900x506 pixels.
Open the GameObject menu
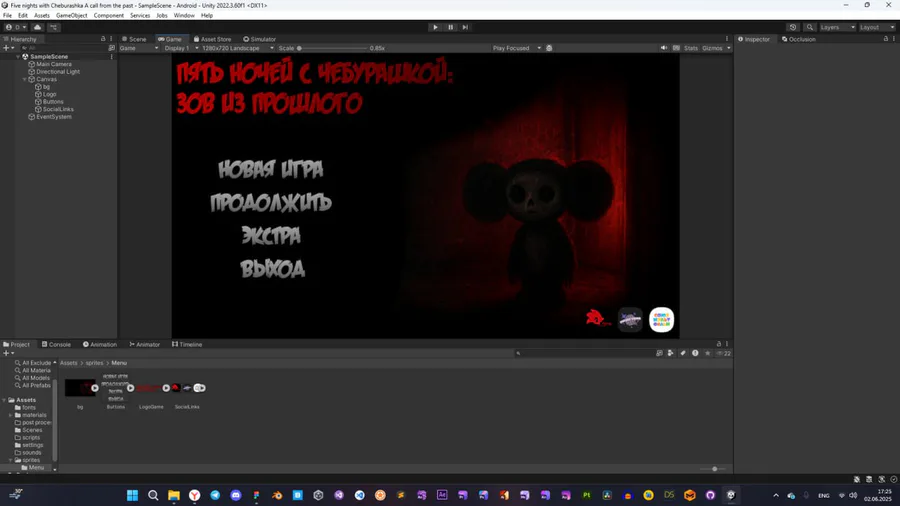pyautogui.click(x=72, y=15)
